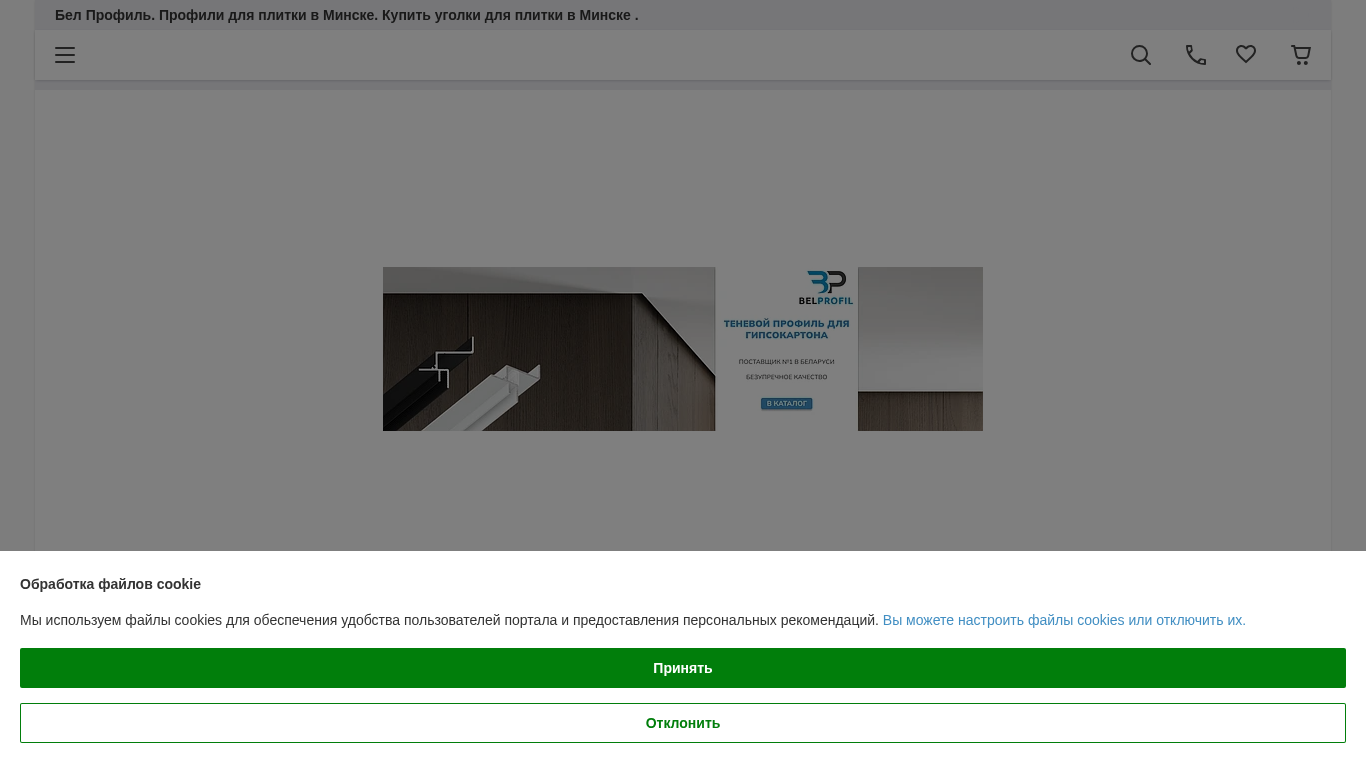Click the shadow profile banner image

(683, 349)
